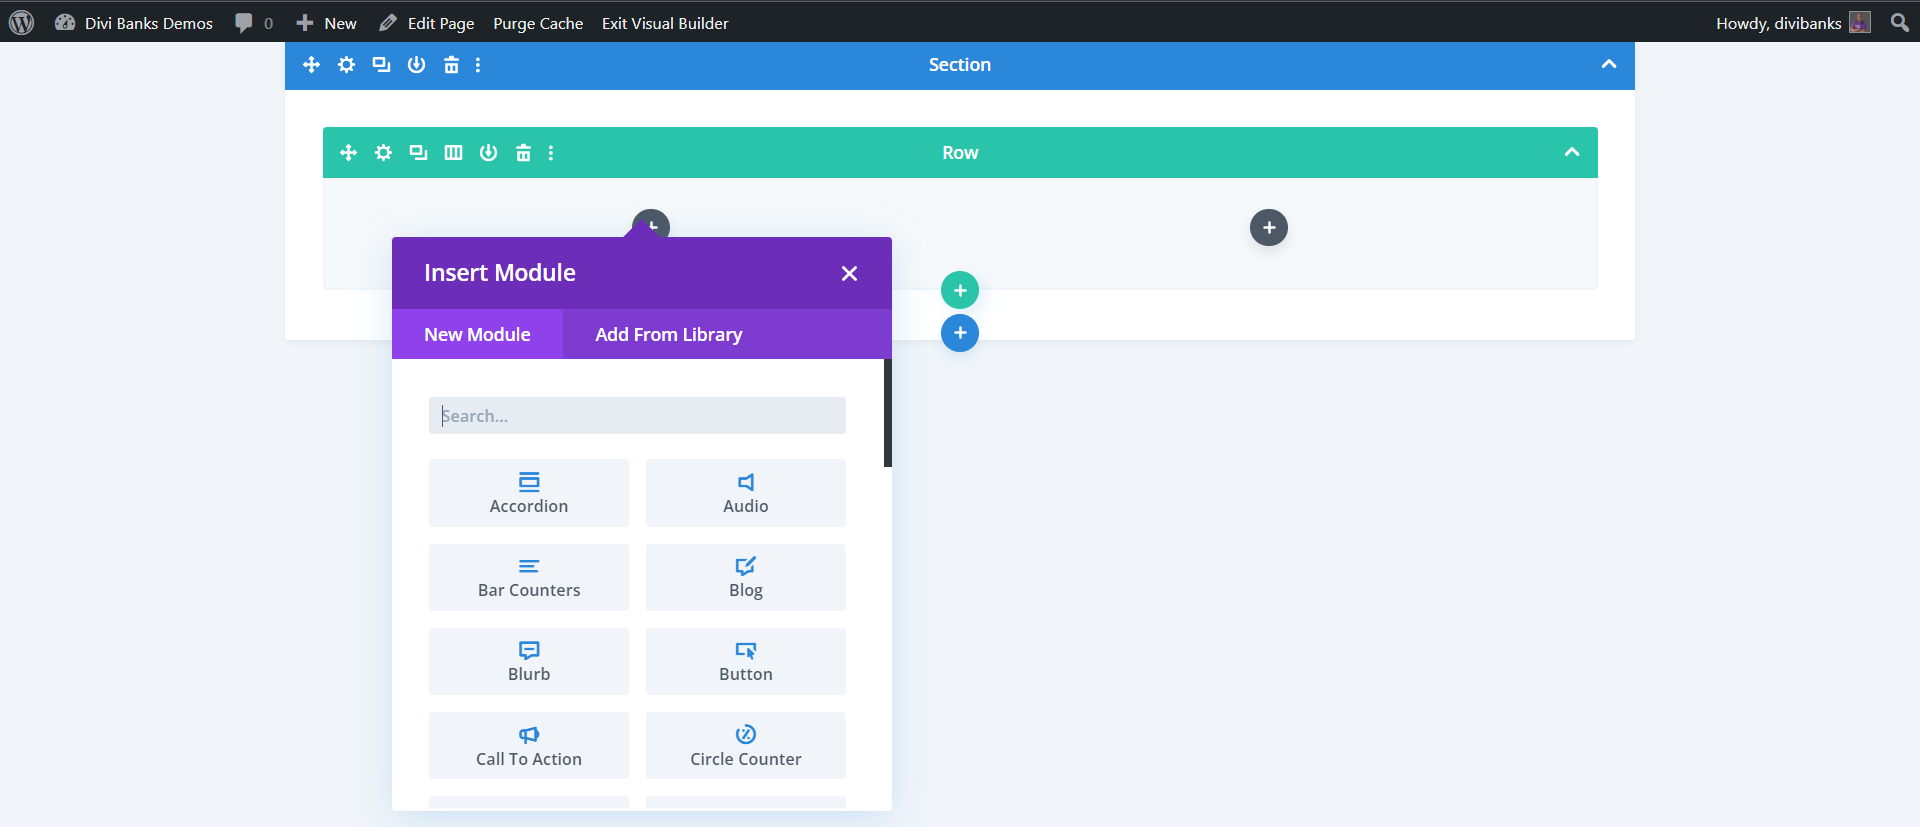Save Section to library icon
The height and width of the screenshot is (827, 1920).
pyautogui.click(x=416, y=65)
